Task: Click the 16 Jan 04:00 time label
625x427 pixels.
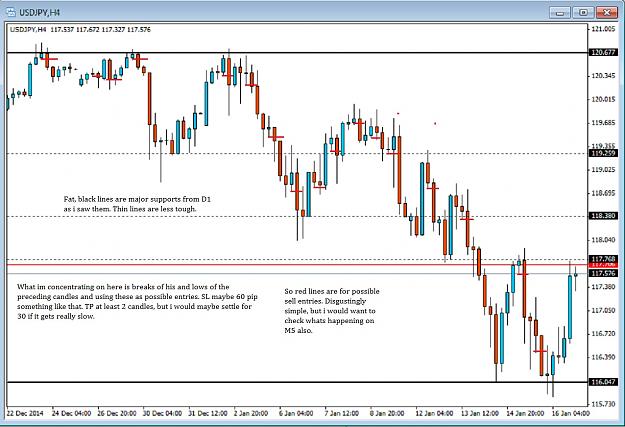Action: click(571, 413)
